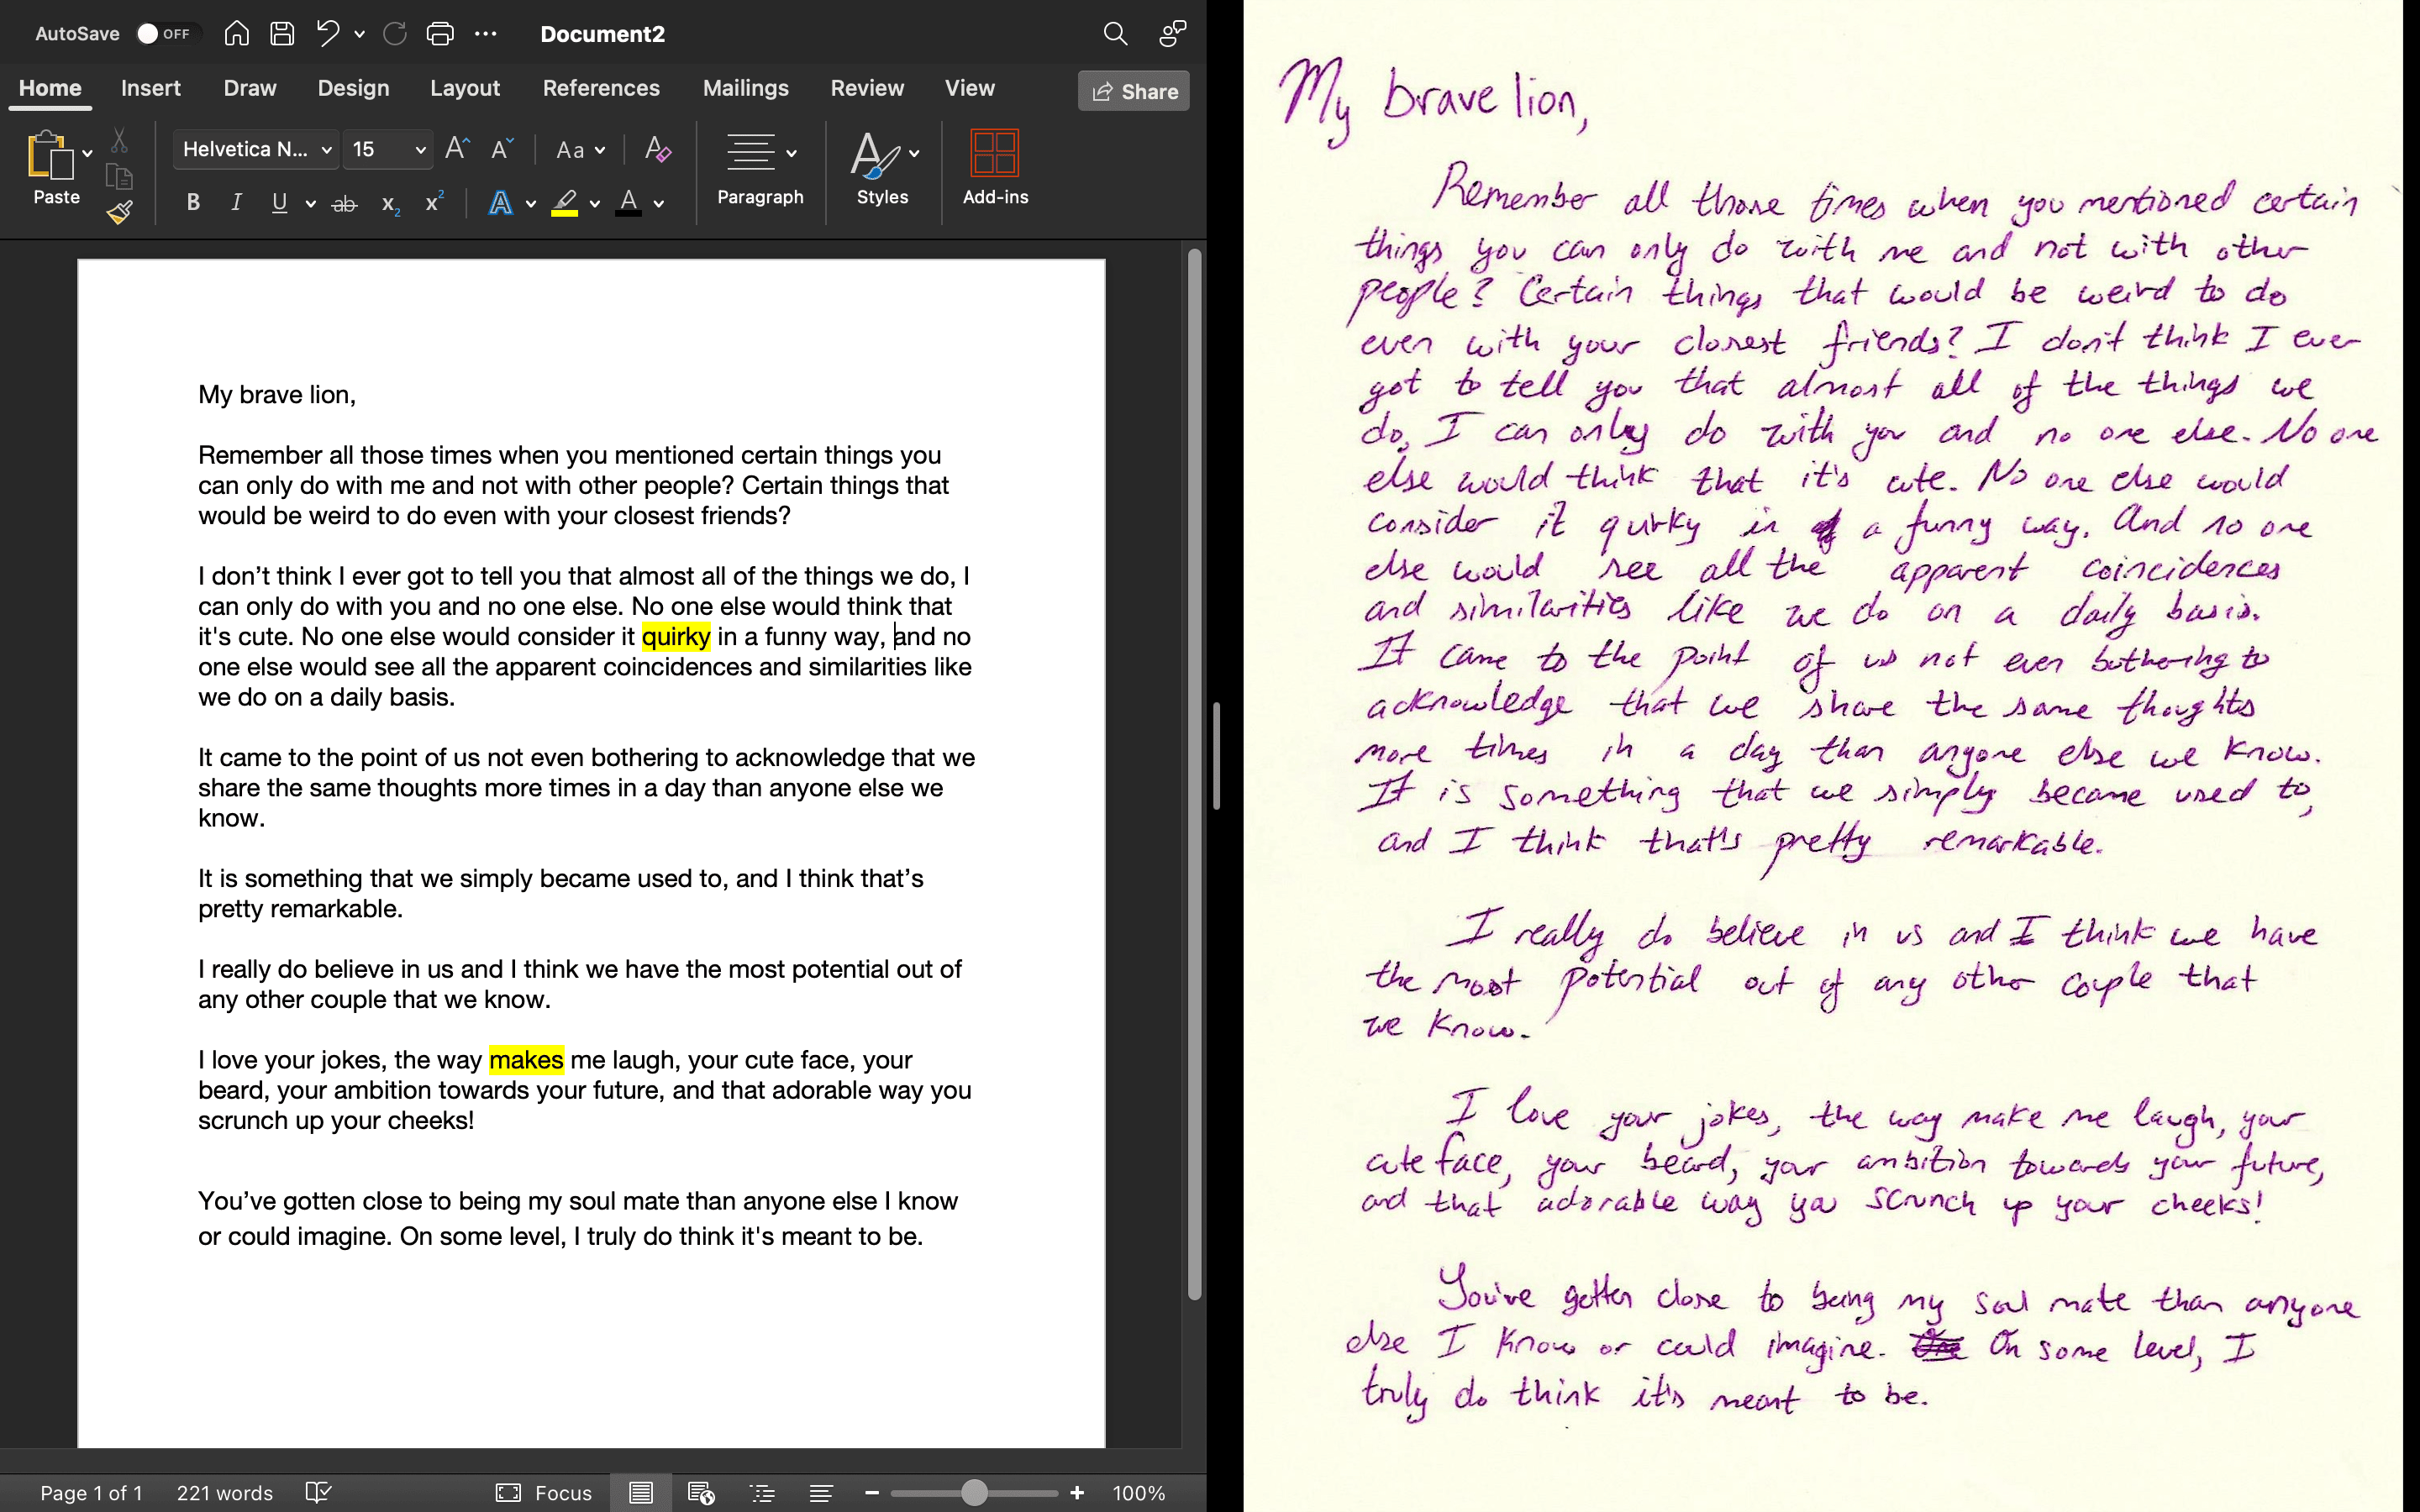Toggle italic formatting
Screen dimensions: 2420x1512
click(x=236, y=204)
